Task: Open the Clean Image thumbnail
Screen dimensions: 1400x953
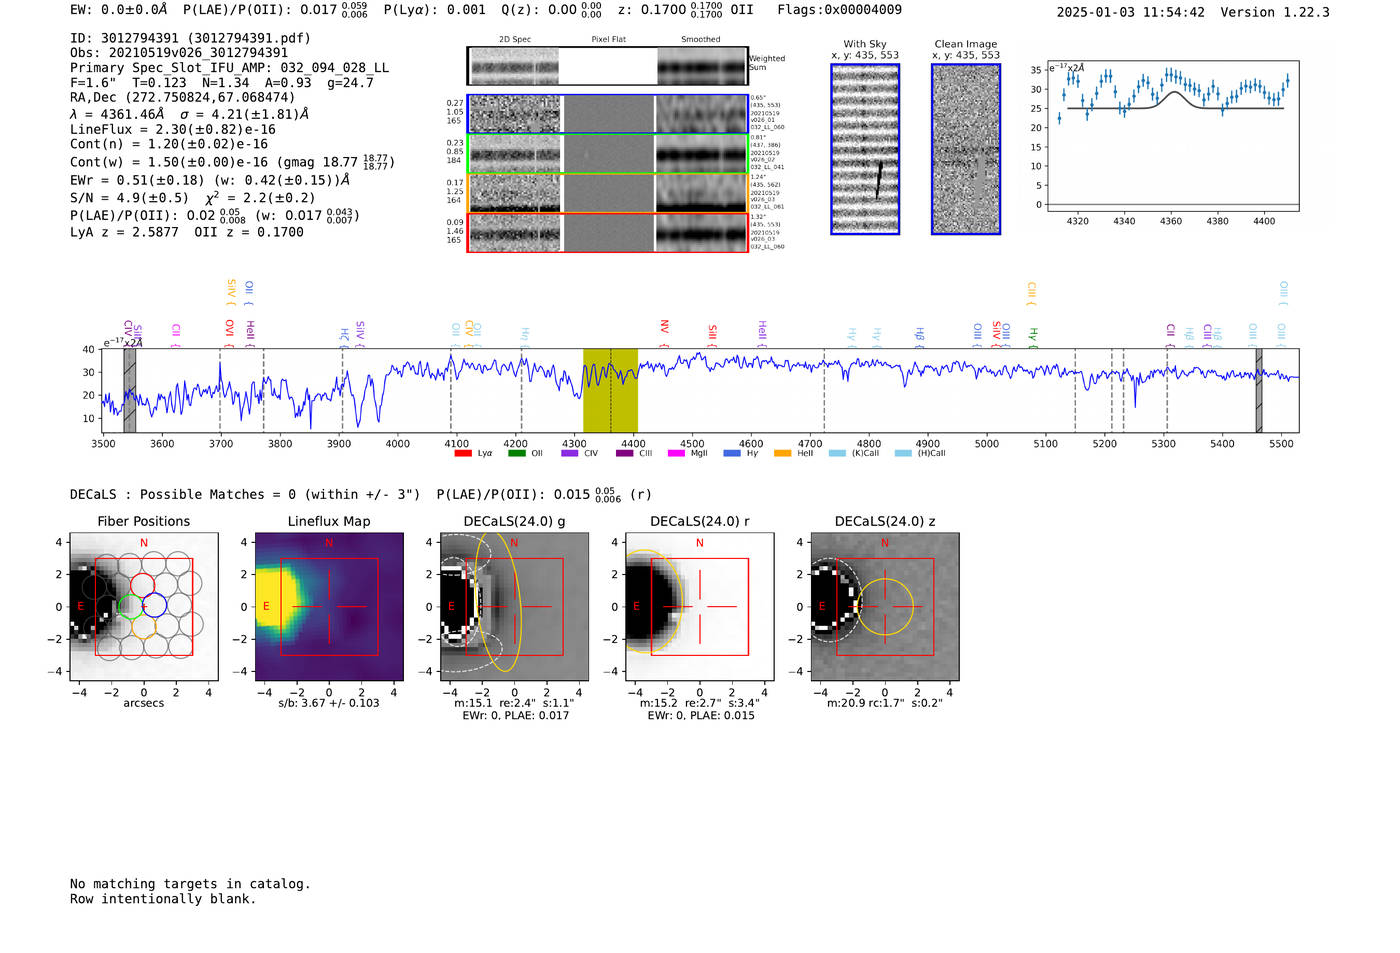Action: click(x=966, y=149)
